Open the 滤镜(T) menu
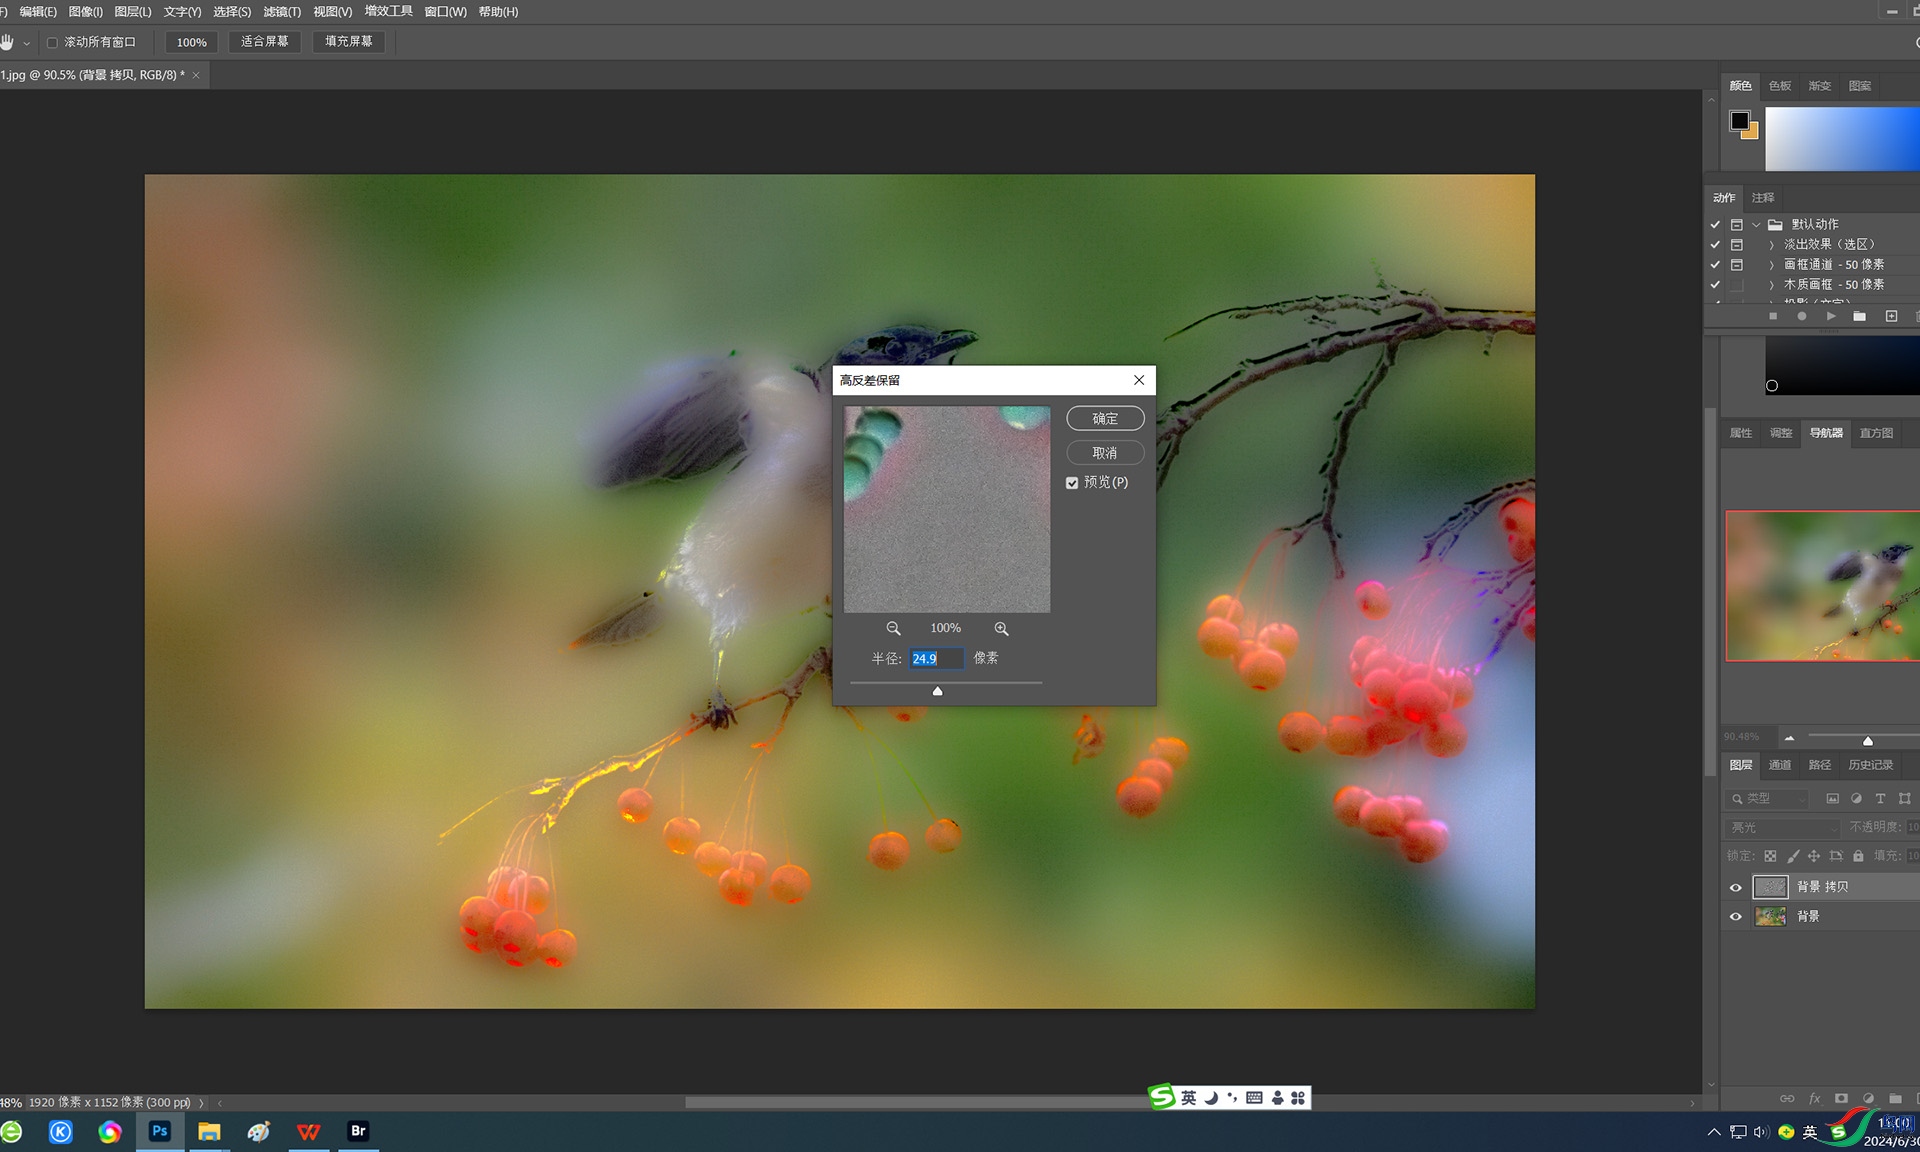Image resolution: width=1920 pixels, height=1152 pixels. [x=282, y=12]
